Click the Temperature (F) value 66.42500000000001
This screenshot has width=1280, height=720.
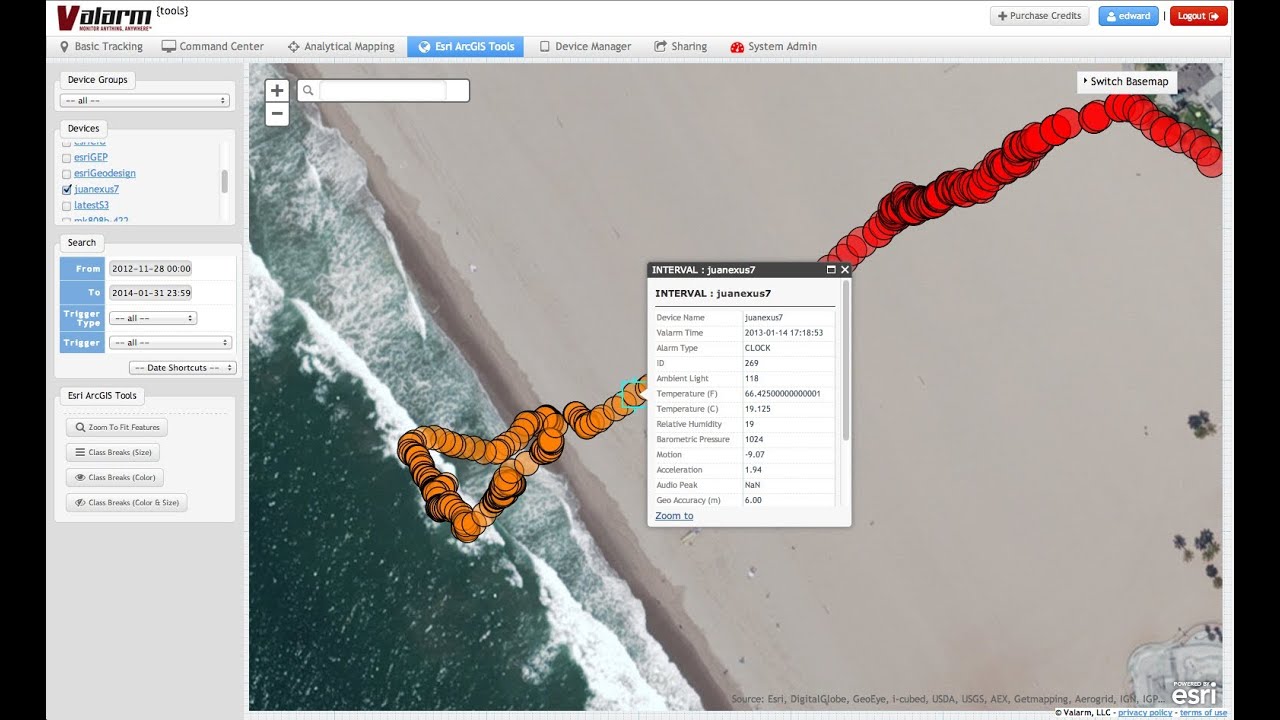pyautogui.click(x=782, y=394)
